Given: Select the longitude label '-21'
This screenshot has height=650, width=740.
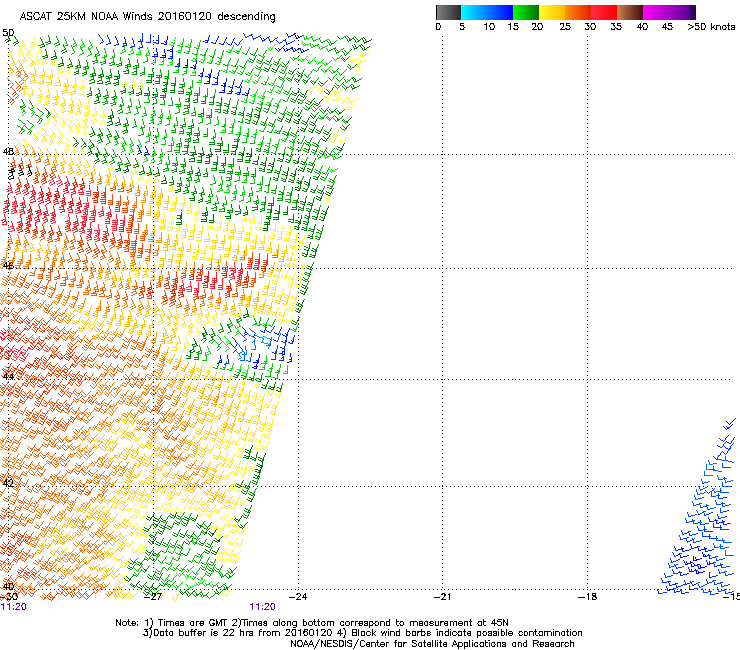Looking at the screenshot, I should pyautogui.click(x=442, y=597).
